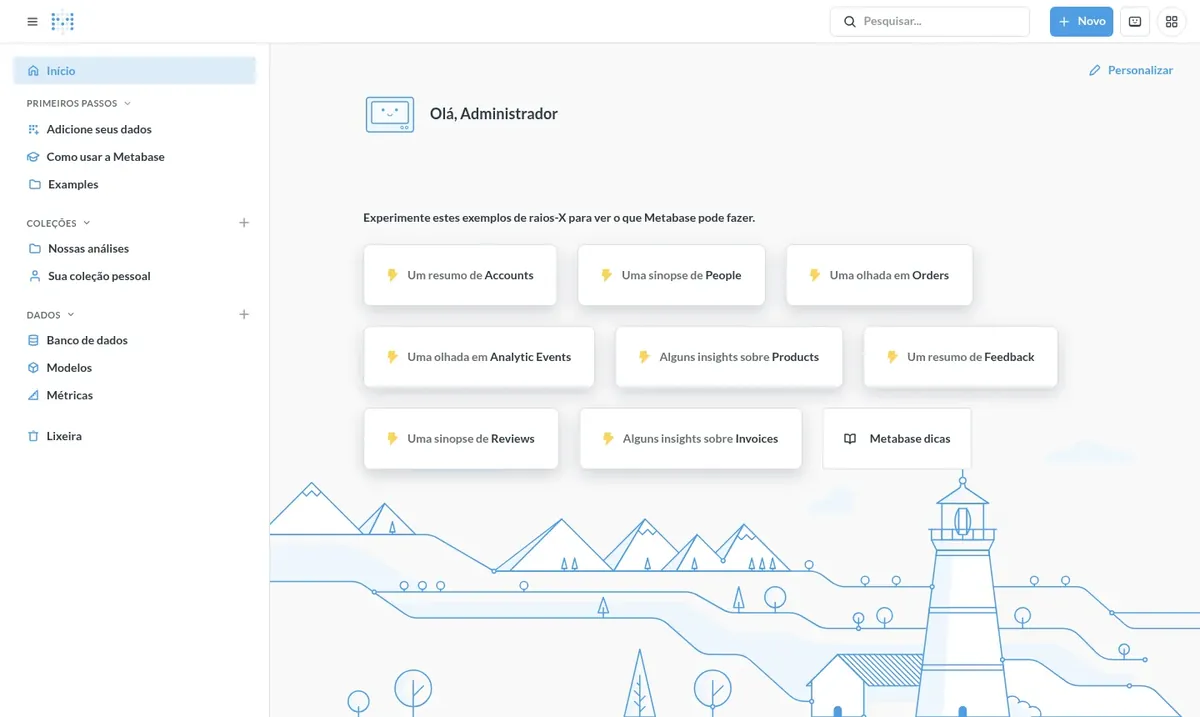Open Alguns insights sobre Invoices card
1200x717 pixels.
690,438
